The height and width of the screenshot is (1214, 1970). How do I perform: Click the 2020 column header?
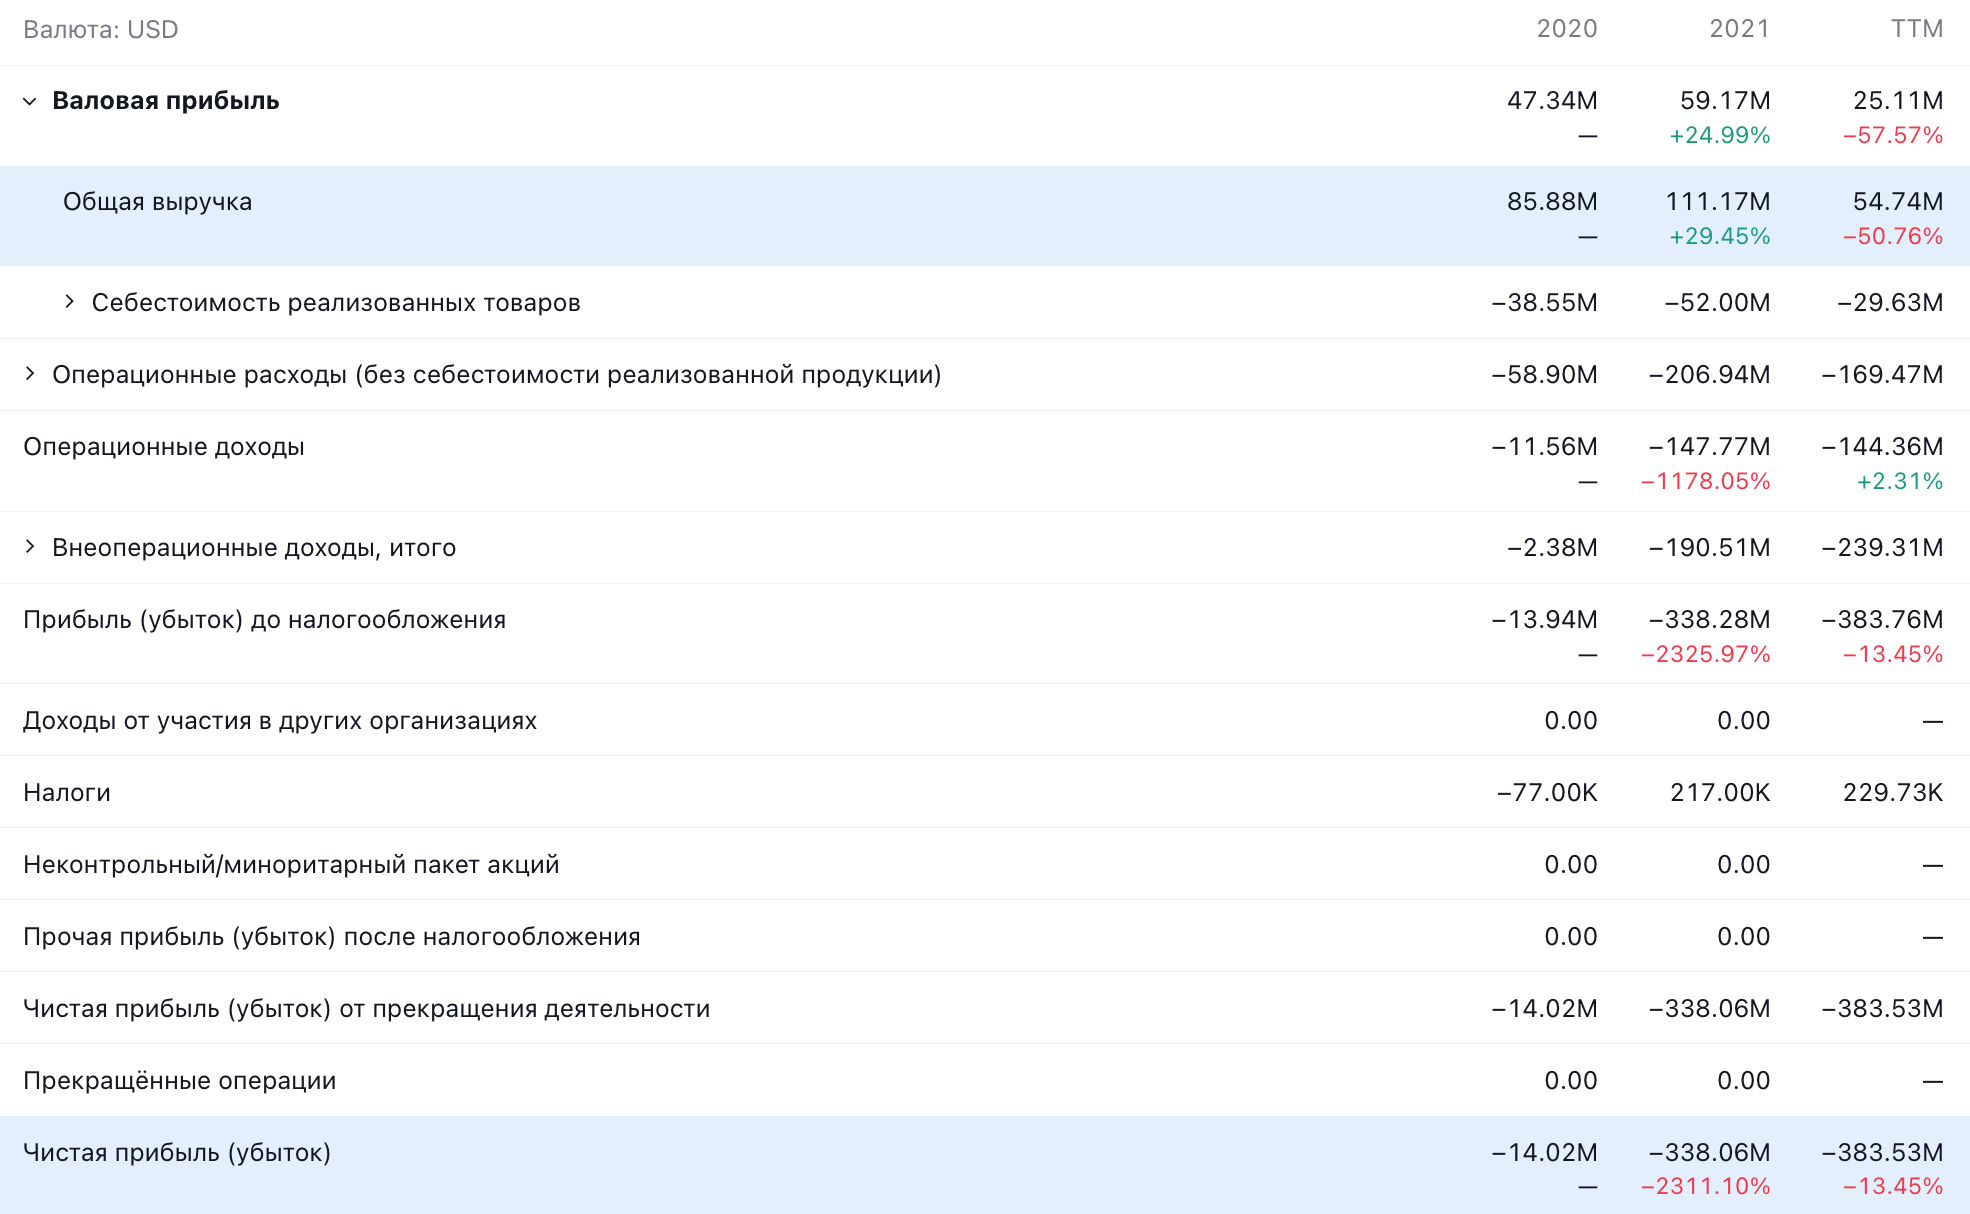pos(1567,29)
